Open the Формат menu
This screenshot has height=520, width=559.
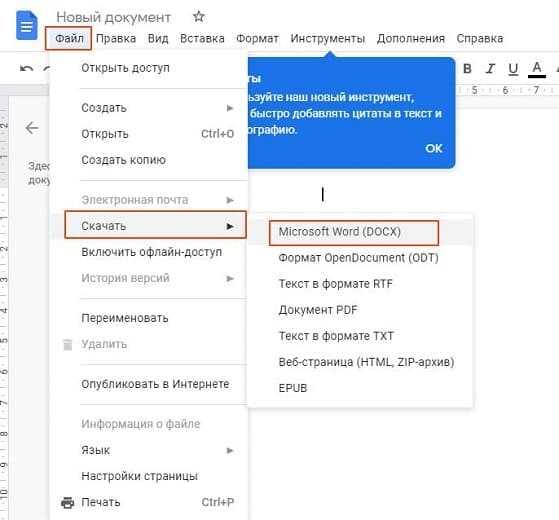(x=257, y=38)
